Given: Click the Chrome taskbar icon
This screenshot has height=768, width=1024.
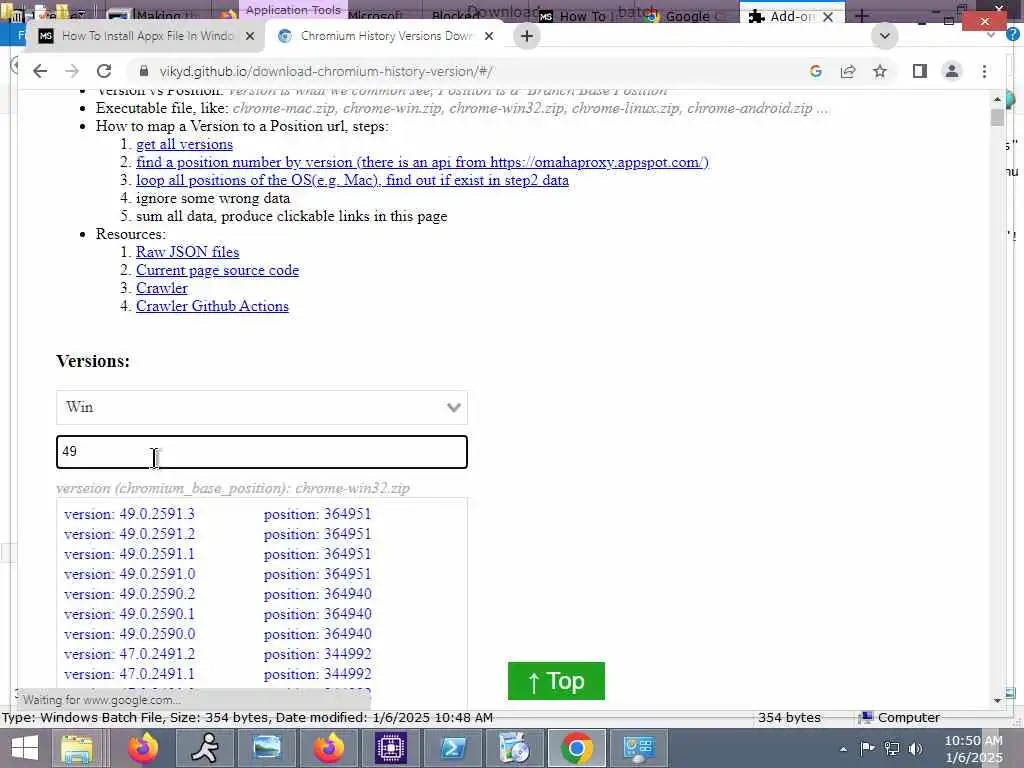Looking at the screenshot, I should (x=577, y=748).
